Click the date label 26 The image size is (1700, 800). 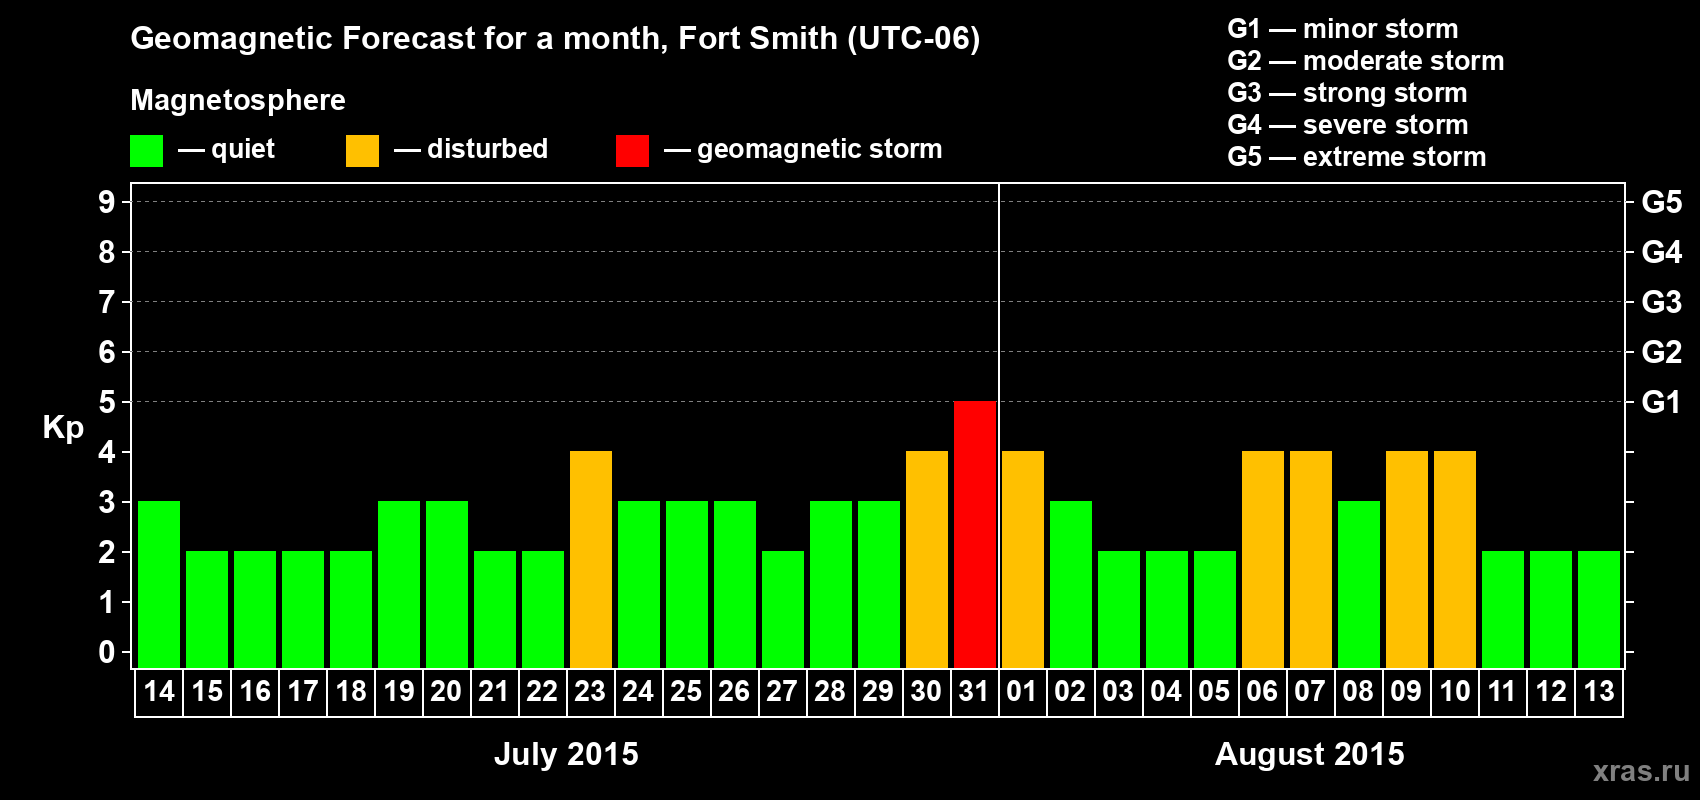pyautogui.click(x=734, y=691)
